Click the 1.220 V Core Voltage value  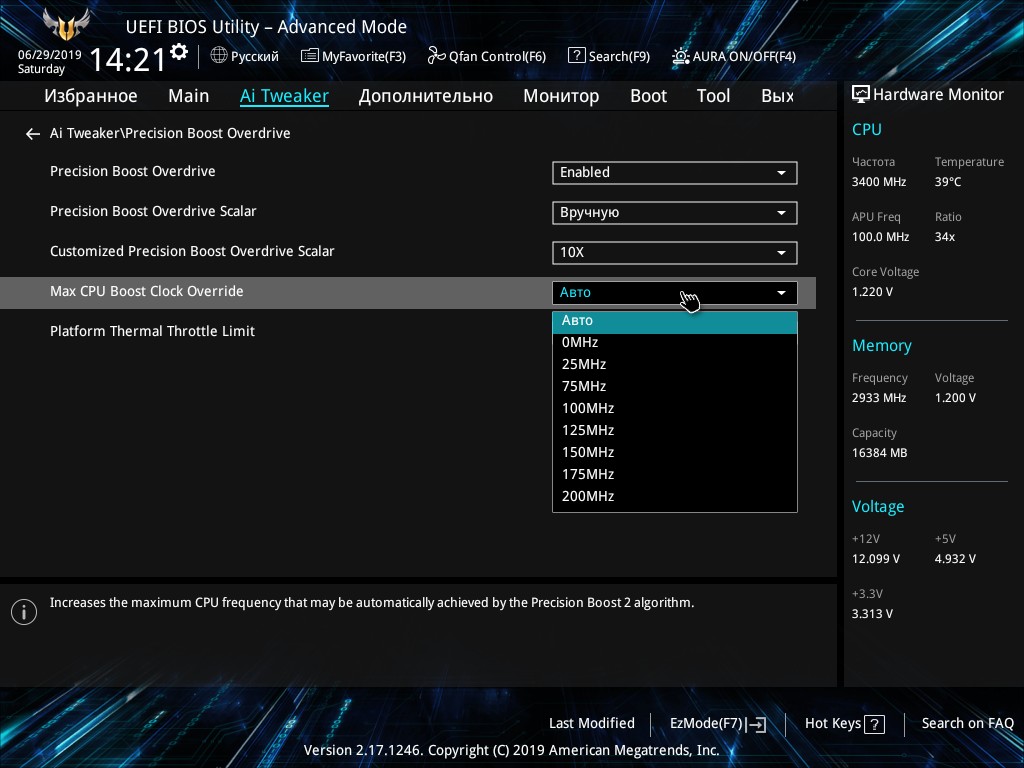click(872, 292)
